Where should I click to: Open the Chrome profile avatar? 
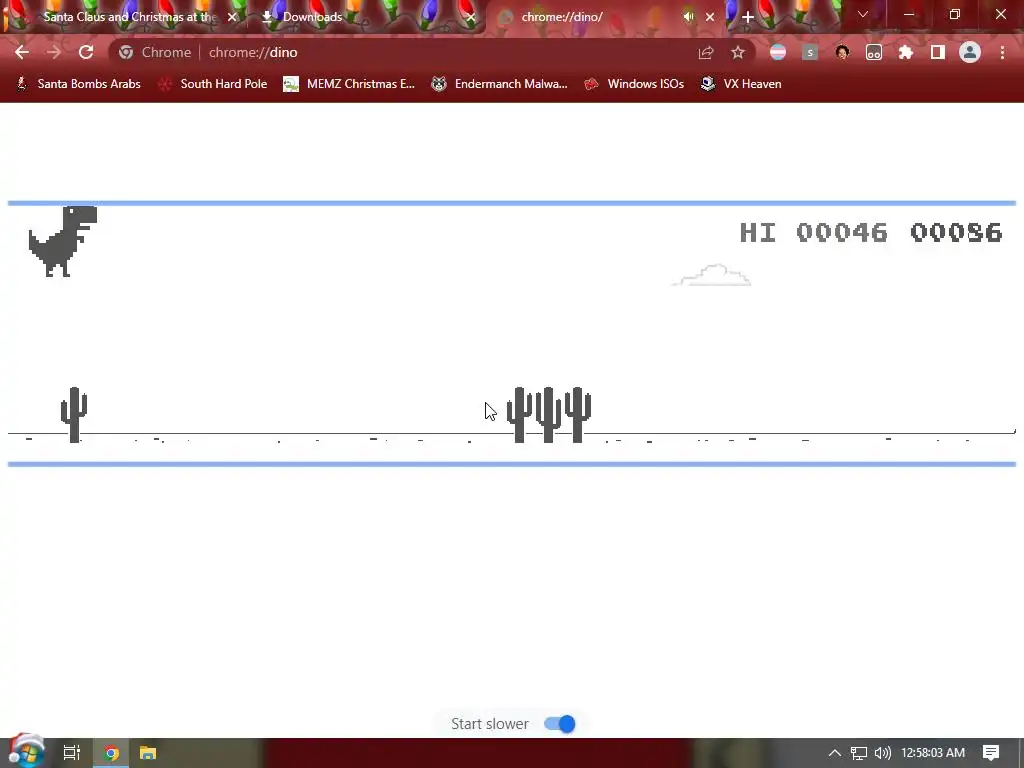[x=970, y=52]
